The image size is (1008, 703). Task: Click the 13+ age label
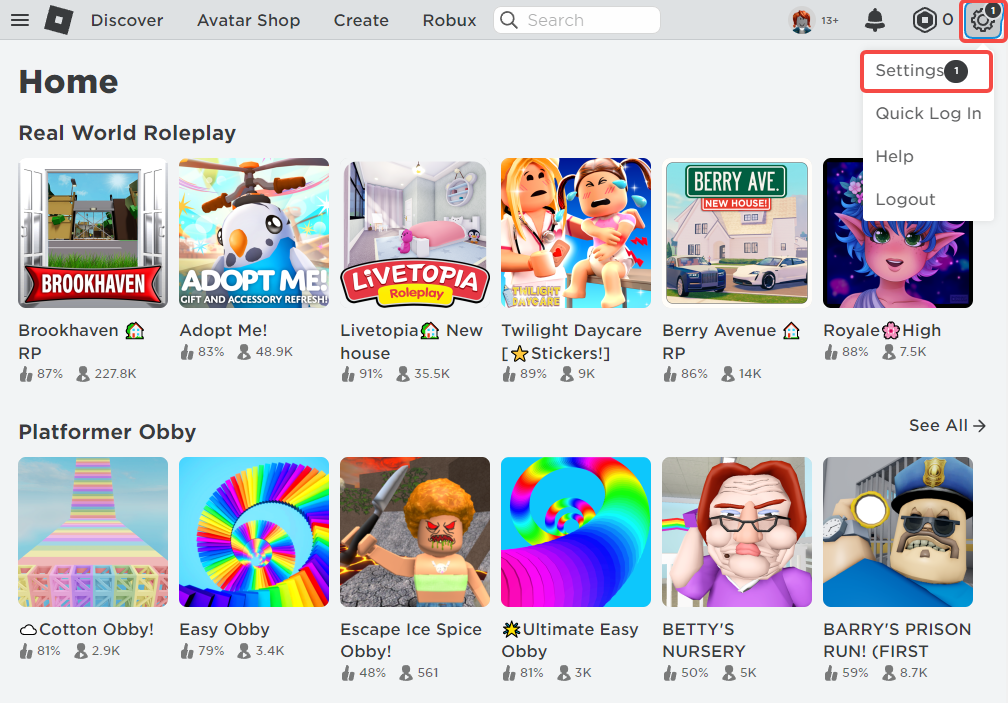pyautogui.click(x=829, y=21)
